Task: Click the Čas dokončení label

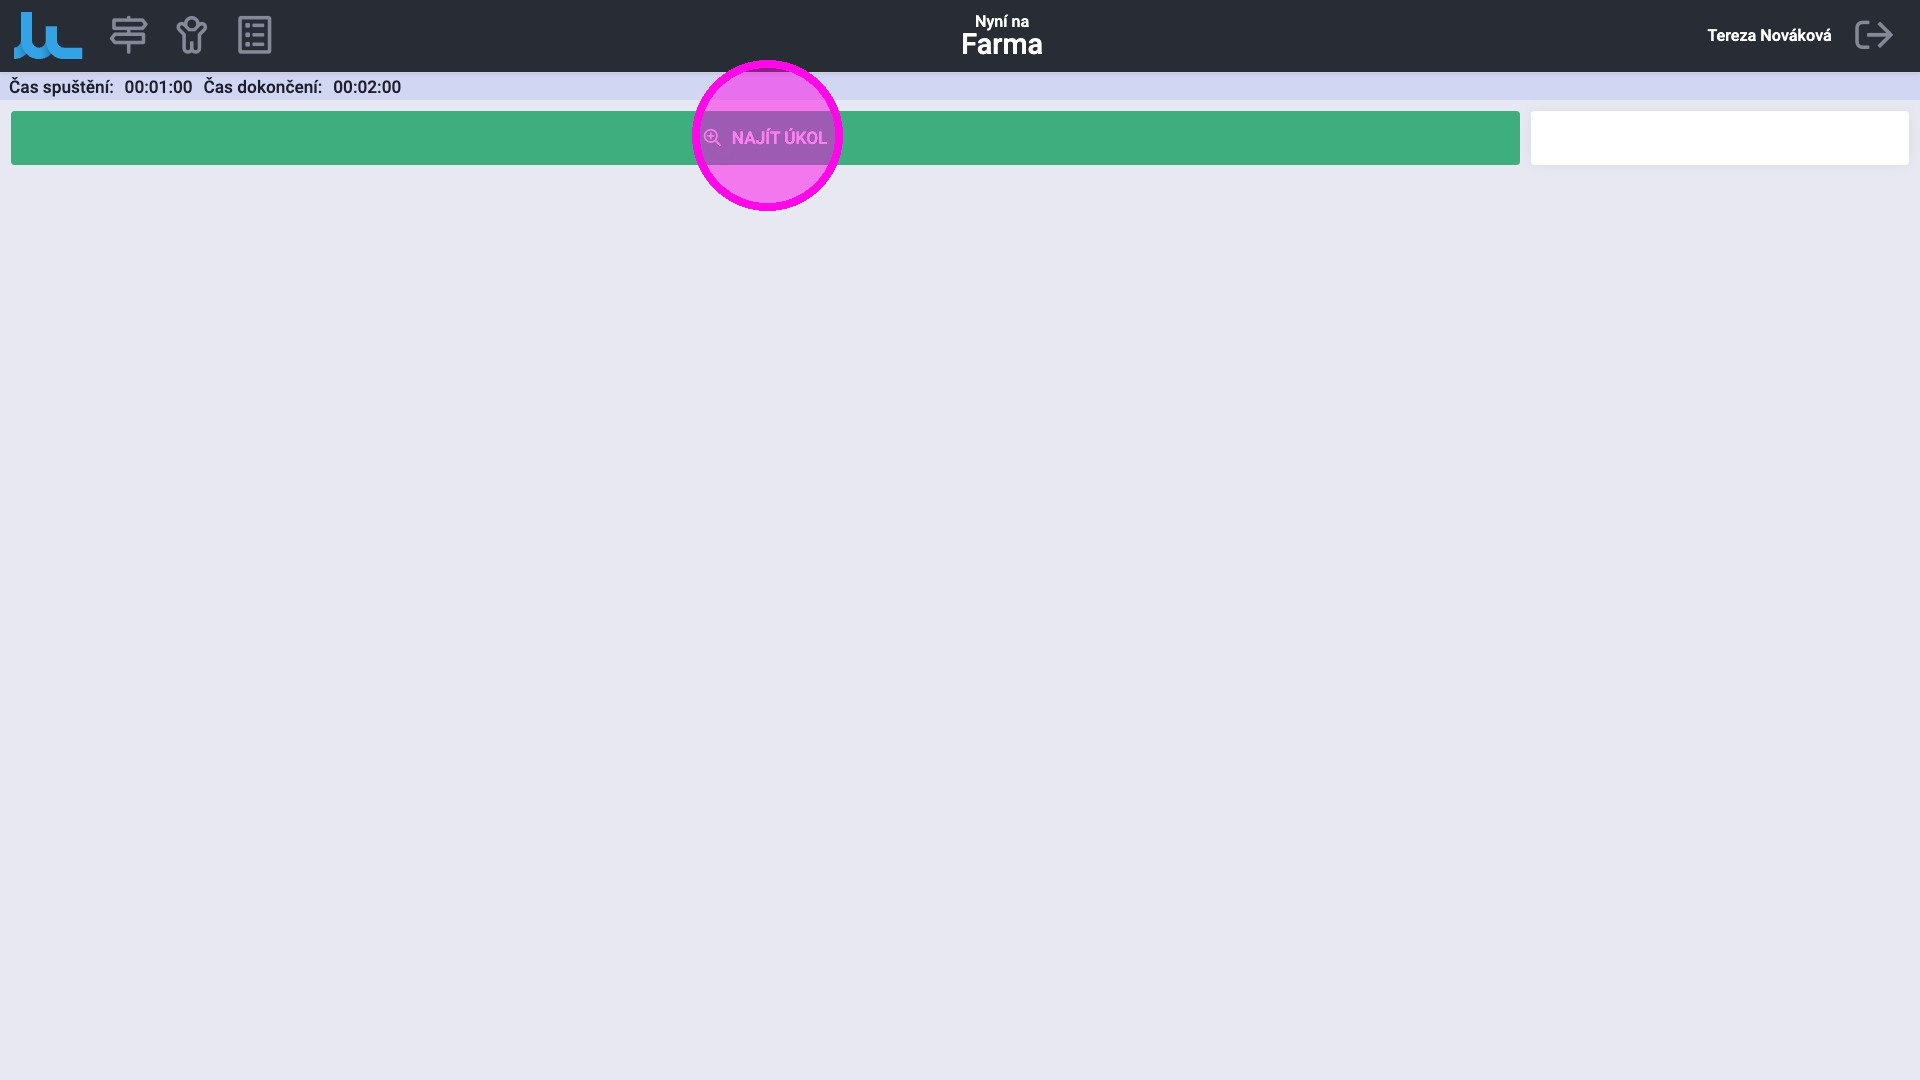Action: tap(262, 87)
